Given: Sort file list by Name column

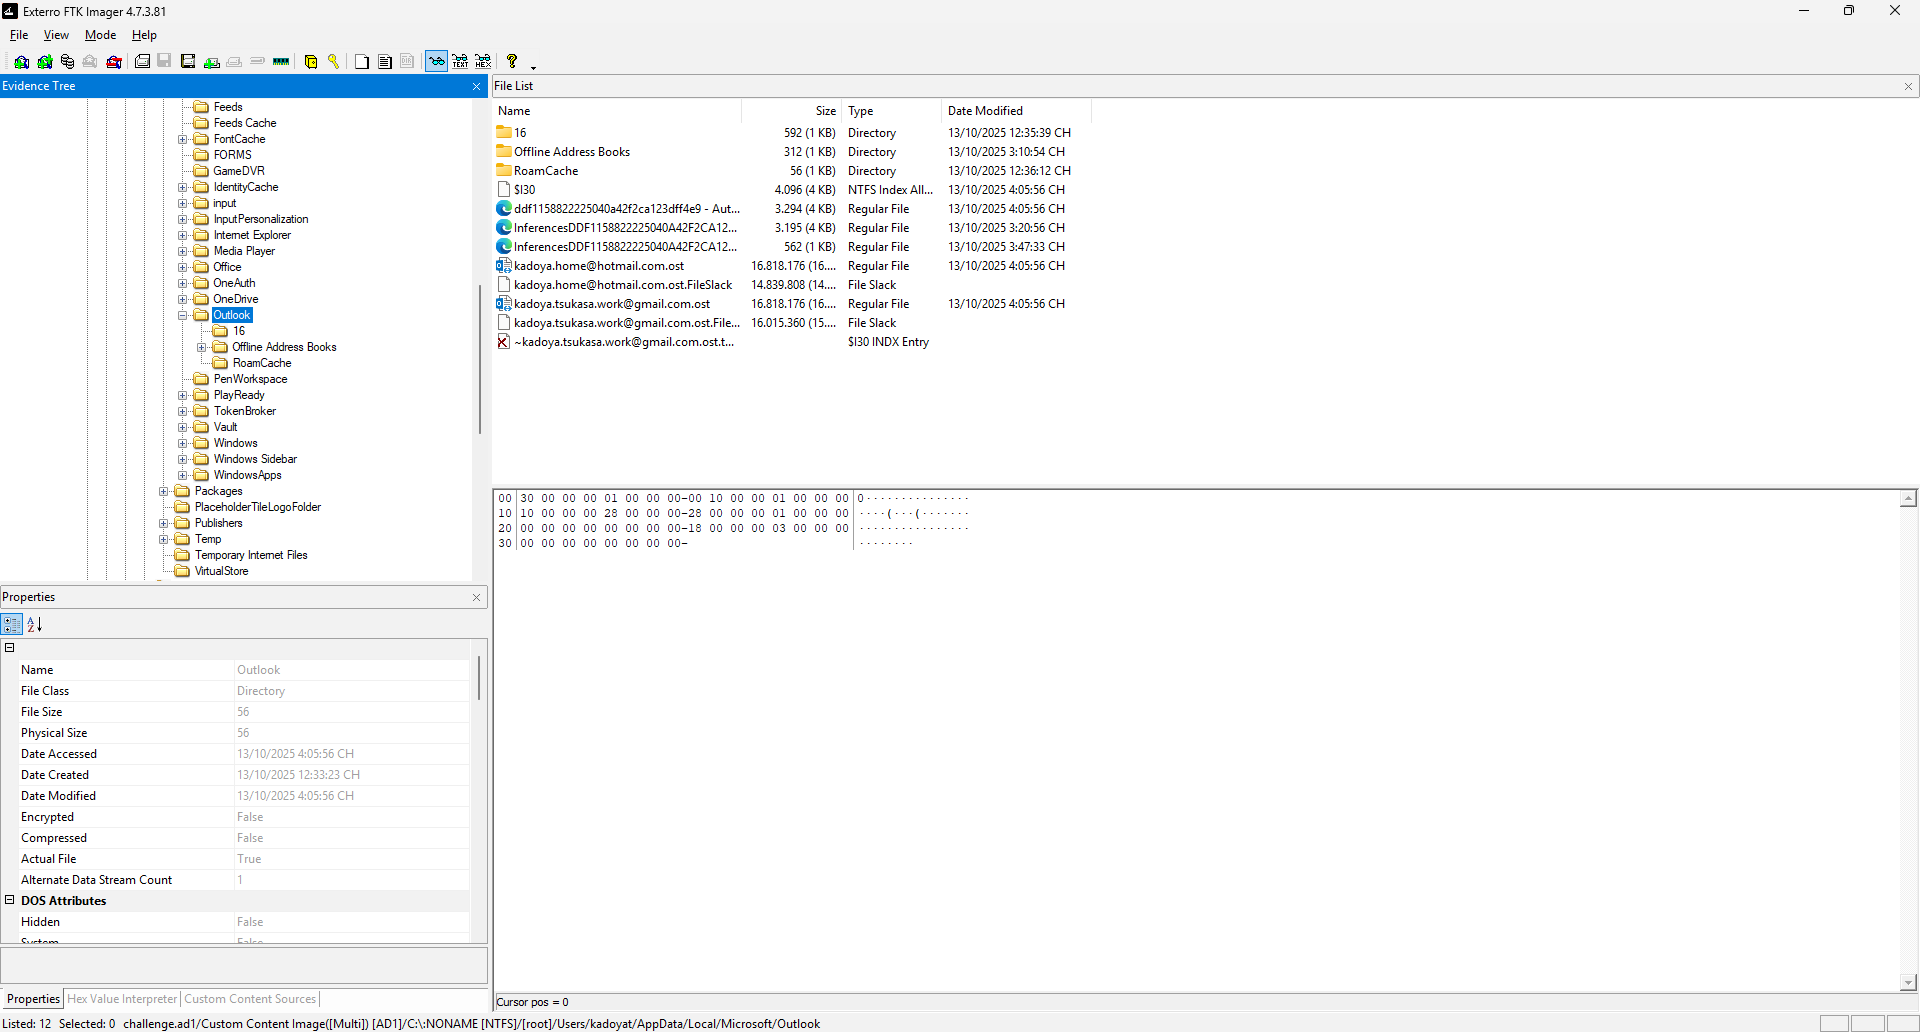Looking at the screenshot, I should [x=617, y=111].
